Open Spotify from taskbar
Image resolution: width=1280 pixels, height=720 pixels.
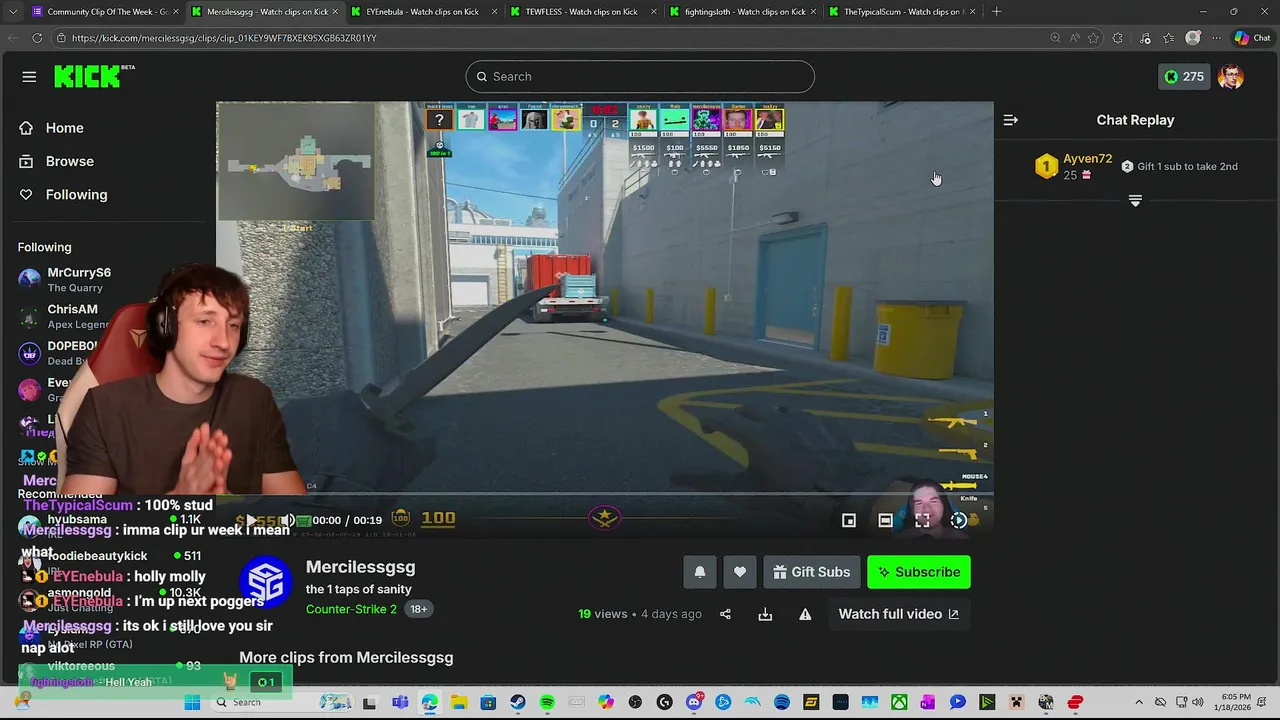pos(547,703)
